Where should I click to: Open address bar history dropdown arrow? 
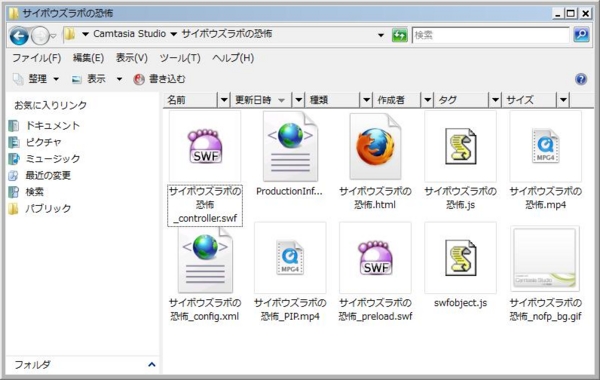381,35
